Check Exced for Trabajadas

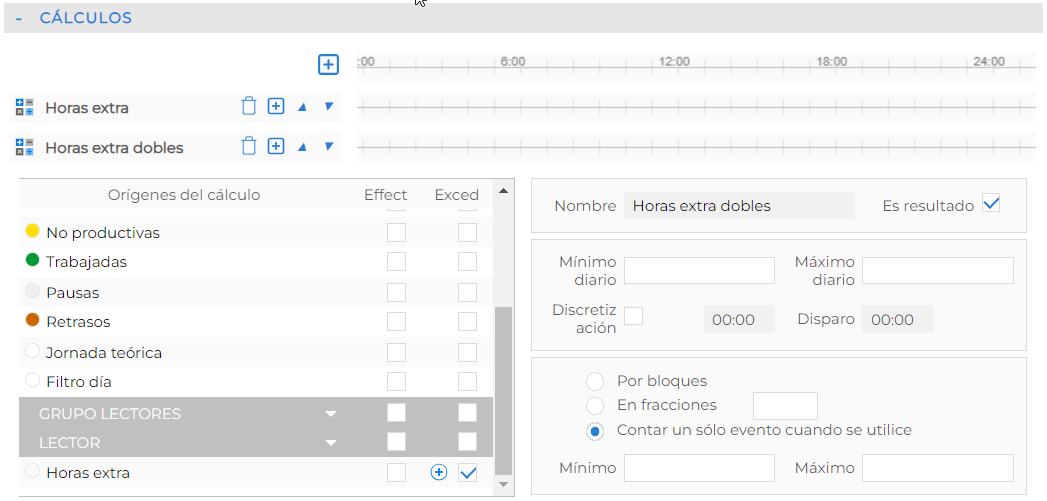point(467,261)
